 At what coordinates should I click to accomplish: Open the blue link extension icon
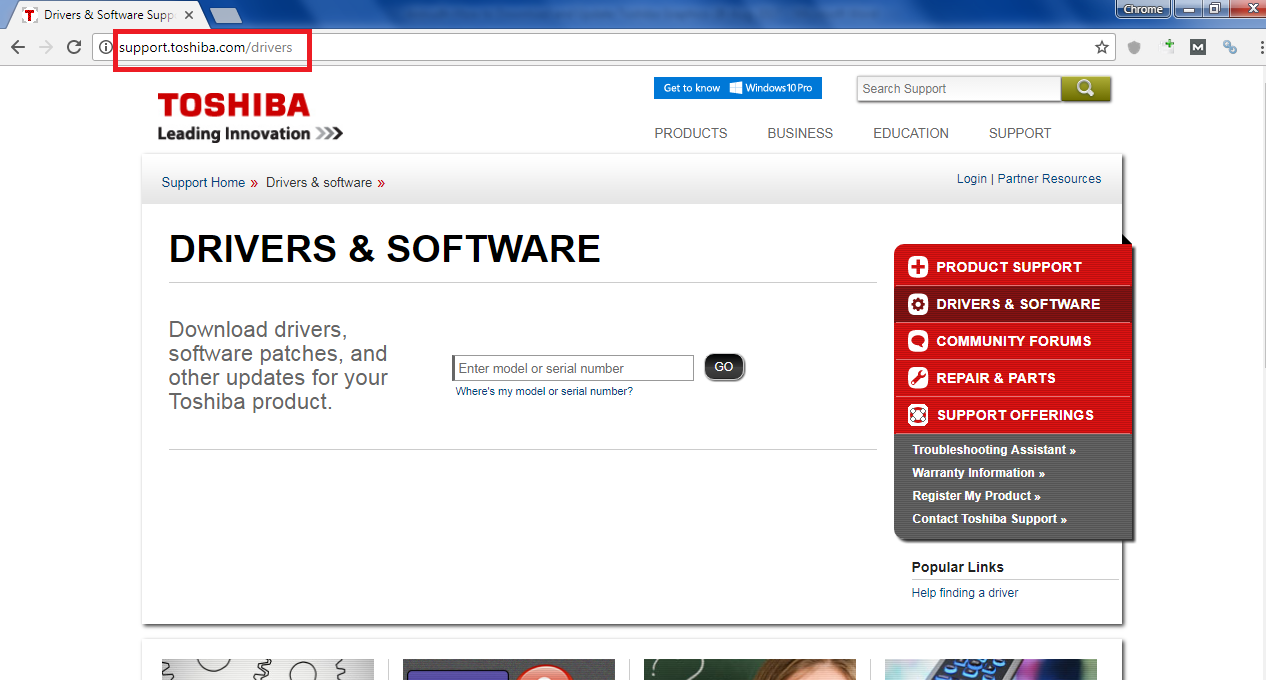pos(1230,47)
